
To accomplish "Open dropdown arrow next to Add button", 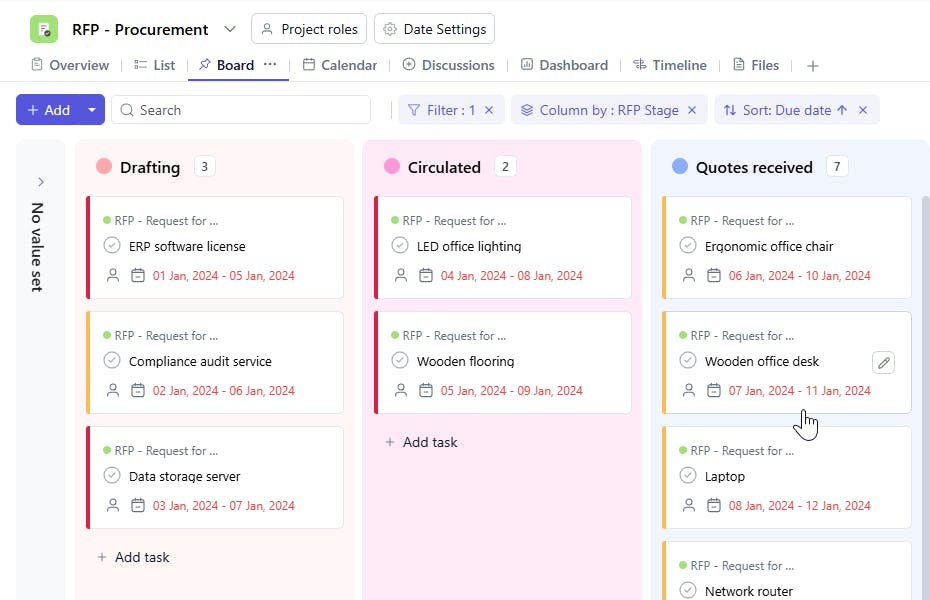I will click(x=91, y=110).
